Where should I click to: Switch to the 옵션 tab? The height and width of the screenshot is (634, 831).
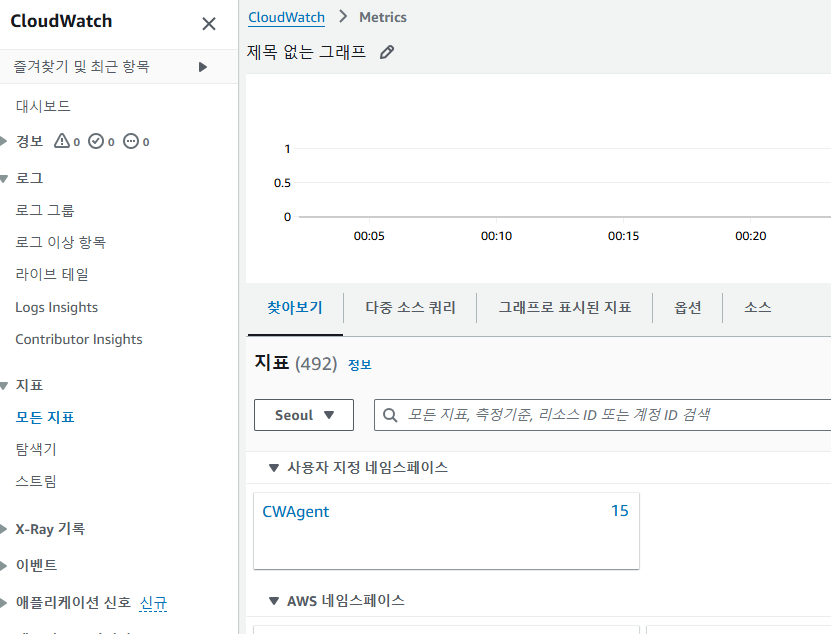click(x=687, y=307)
